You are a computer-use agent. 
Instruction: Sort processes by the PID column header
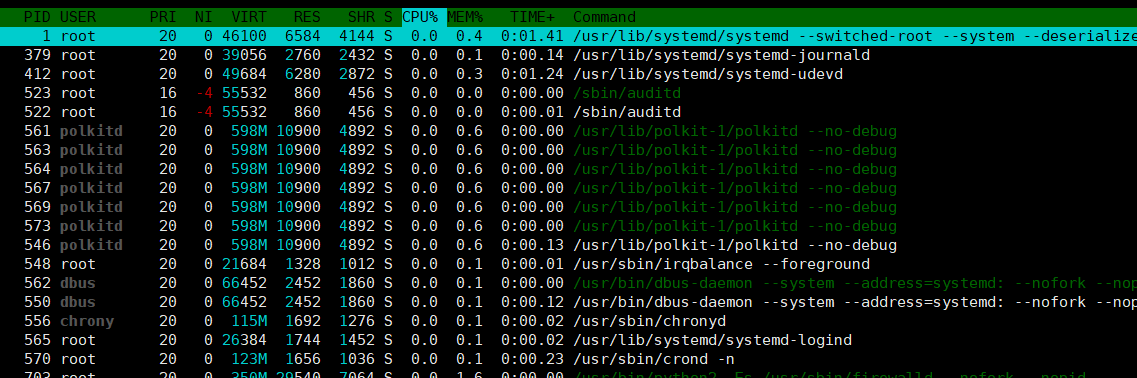point(38,17)
